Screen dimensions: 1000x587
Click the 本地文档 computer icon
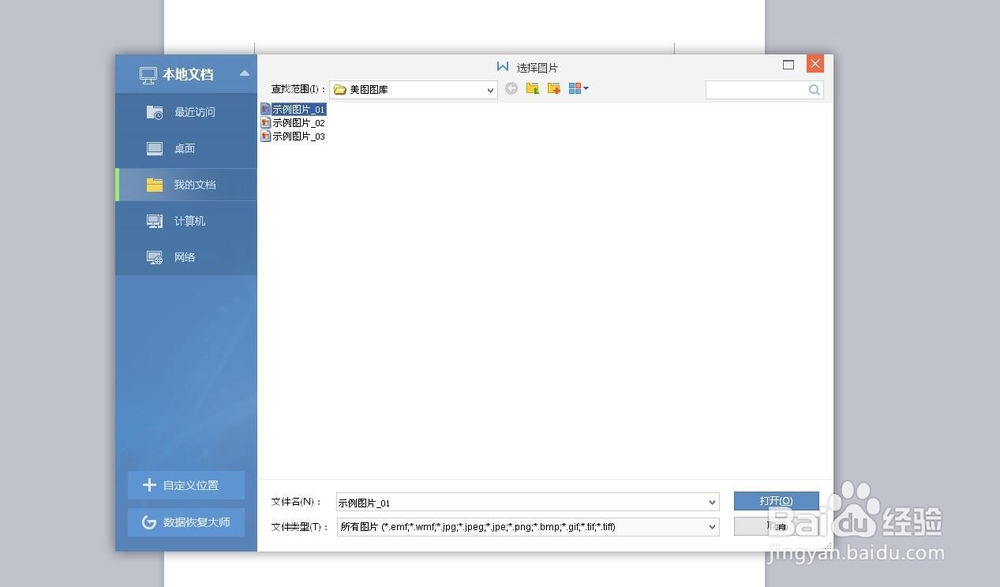pos(148,75)
